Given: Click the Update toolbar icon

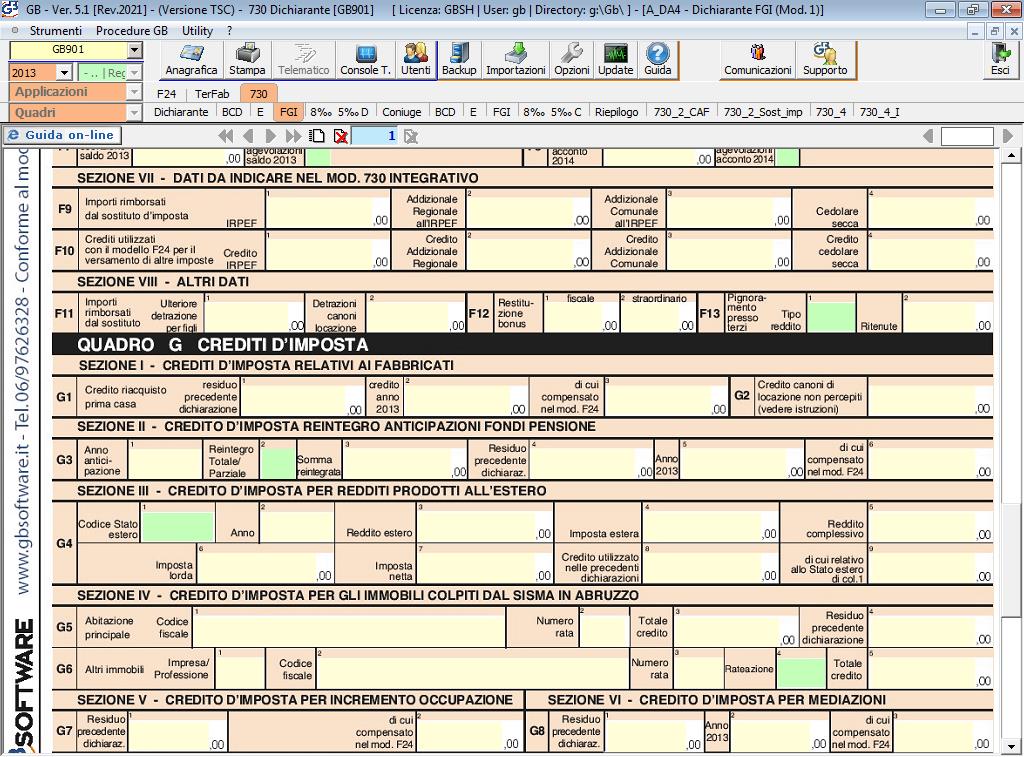Looking at the screenshot, I should click(x=616, y=60).
